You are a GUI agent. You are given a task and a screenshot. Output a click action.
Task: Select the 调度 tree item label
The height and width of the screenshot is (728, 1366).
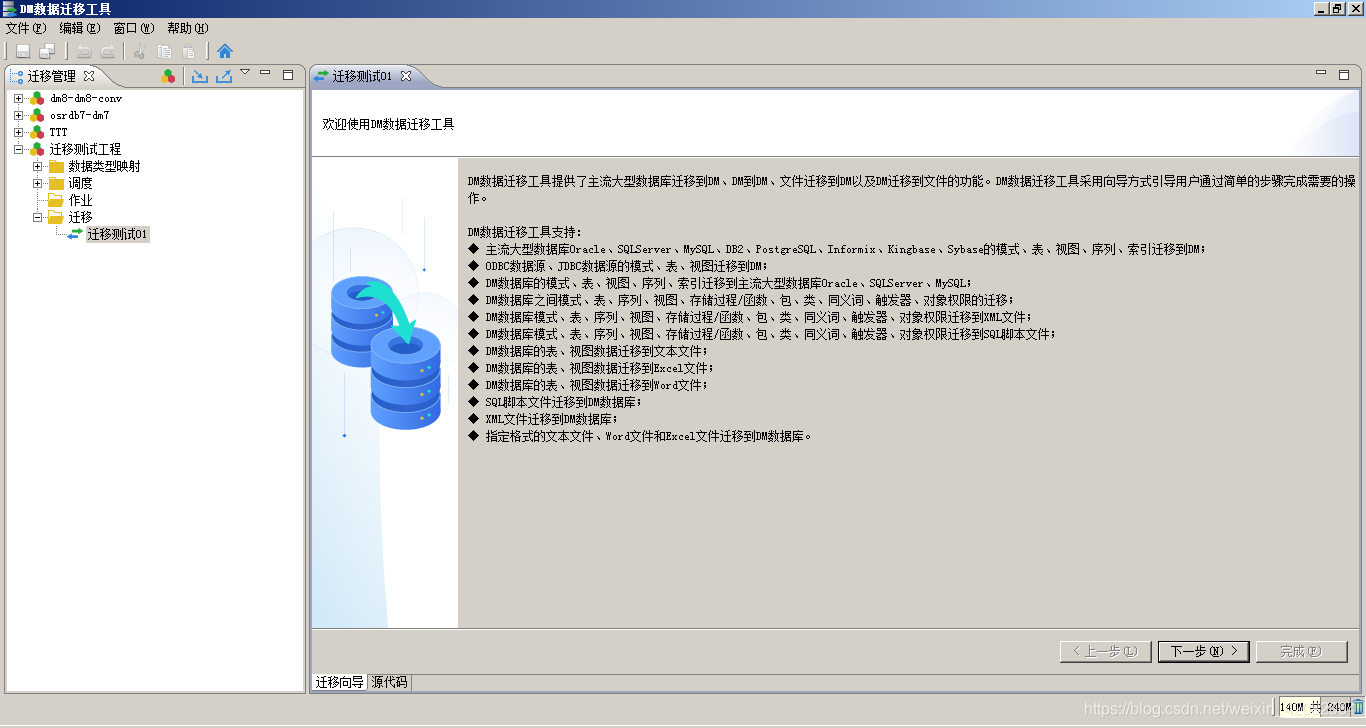(x=80, y=183)
